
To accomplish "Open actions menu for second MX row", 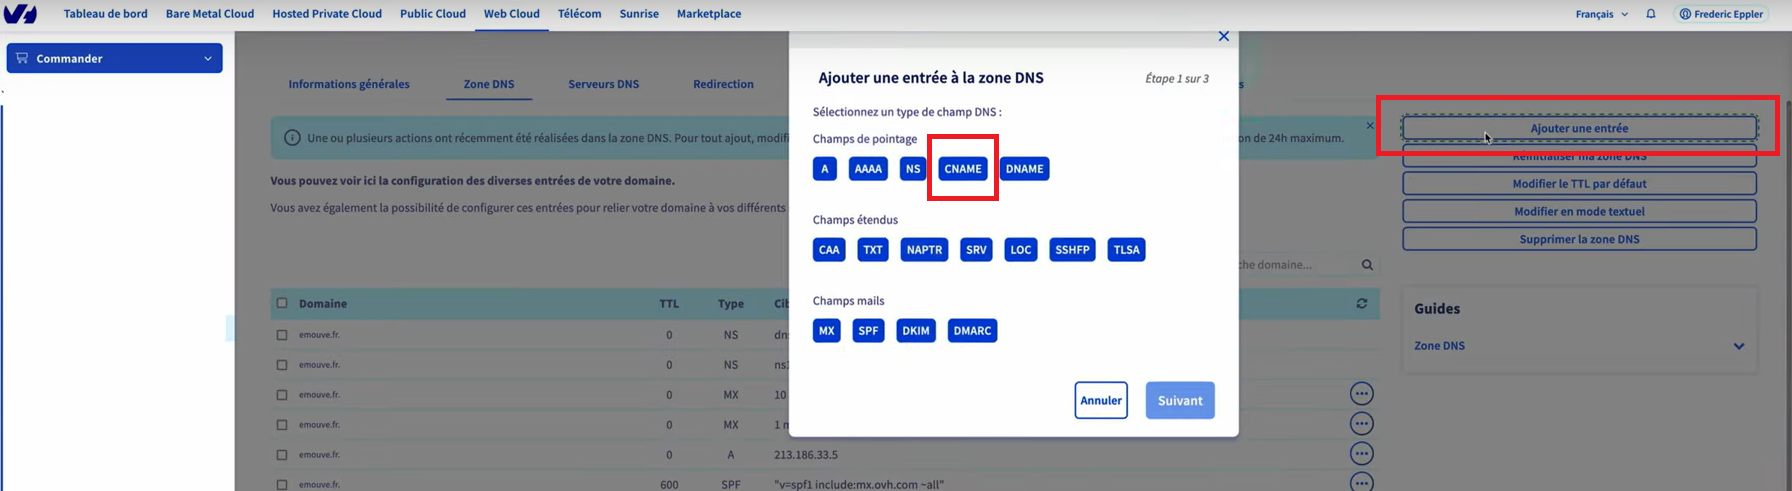I will point(1361,423).
